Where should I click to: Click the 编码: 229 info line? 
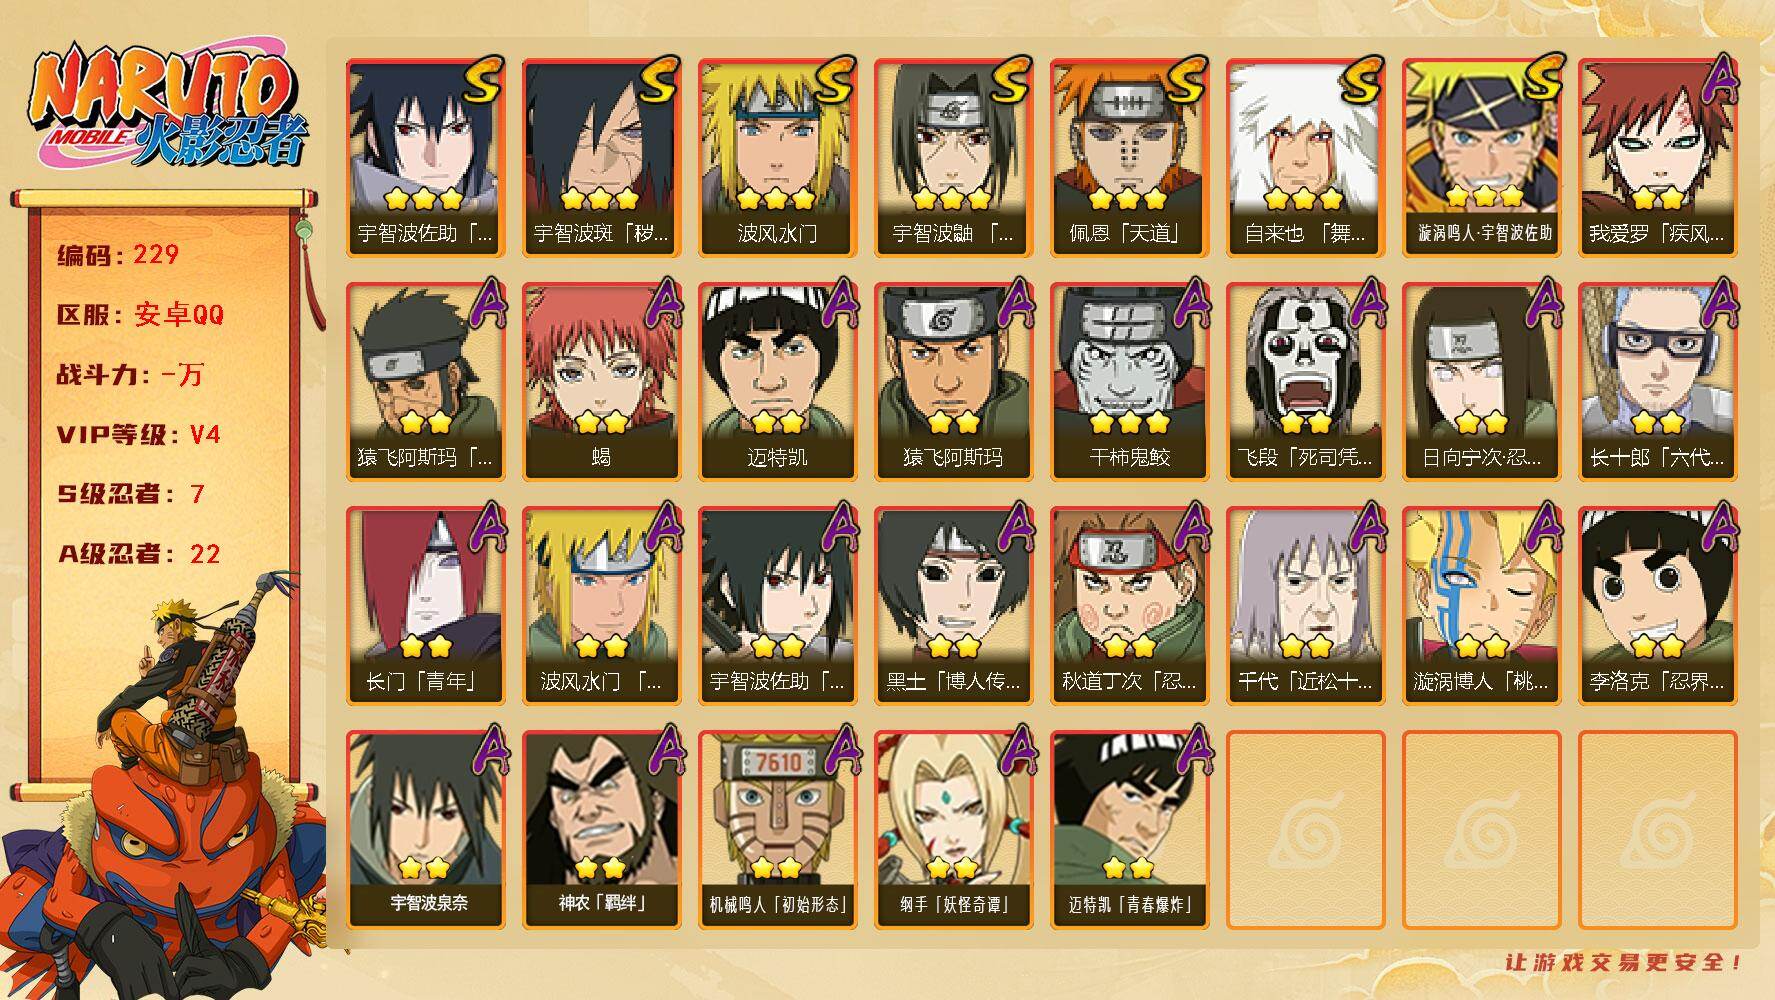click(118, 255)
